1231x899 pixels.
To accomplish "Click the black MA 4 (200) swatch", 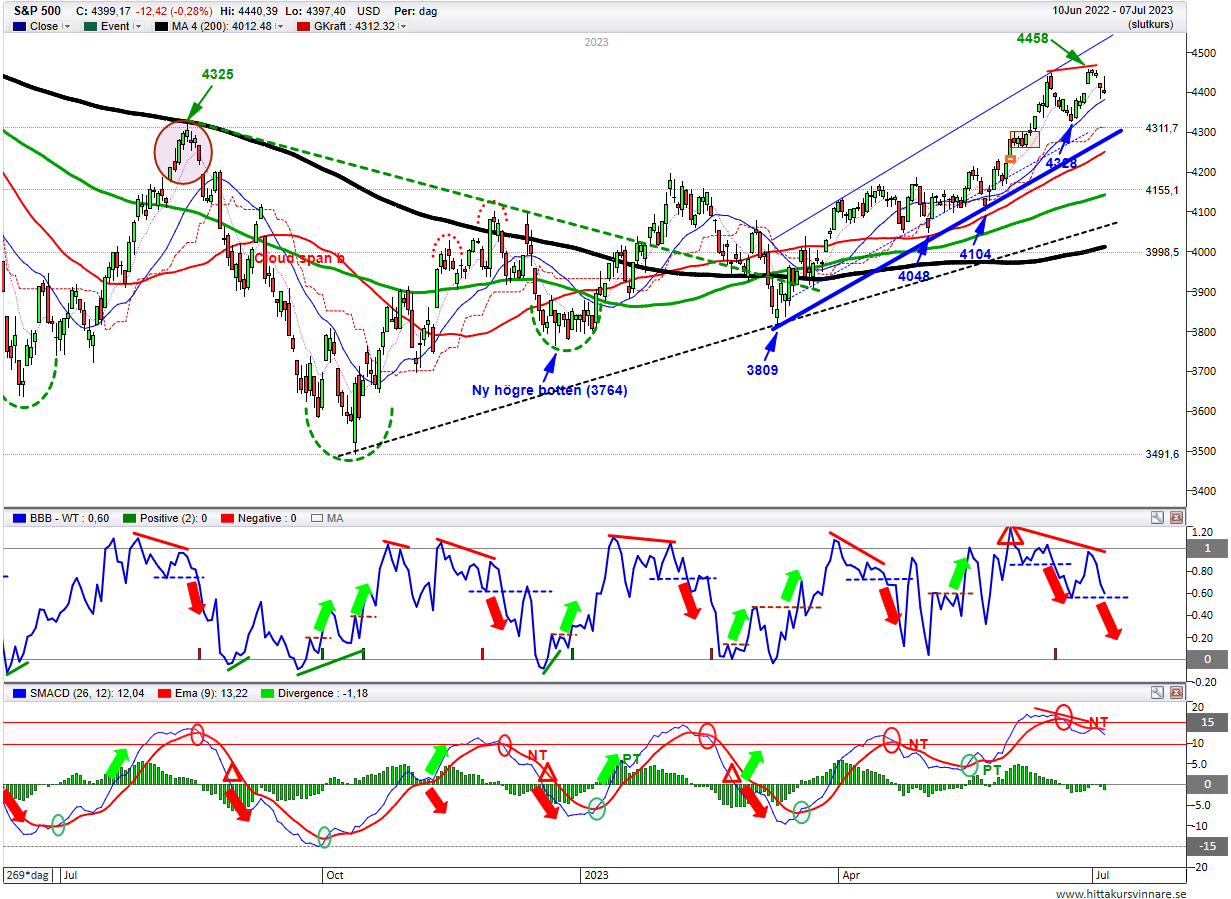I will click(x=161, y=26).
